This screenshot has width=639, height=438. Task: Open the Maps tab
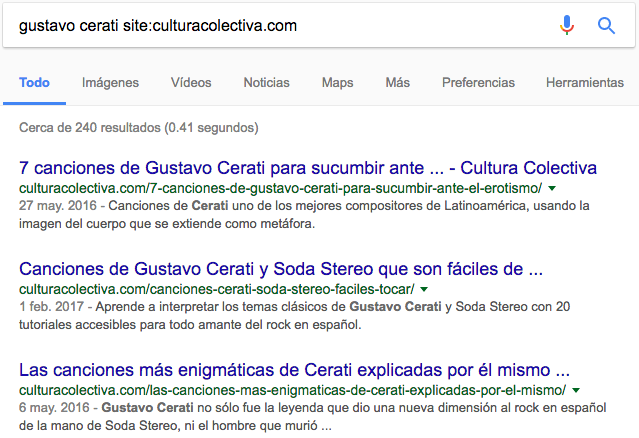pos(337,83)
